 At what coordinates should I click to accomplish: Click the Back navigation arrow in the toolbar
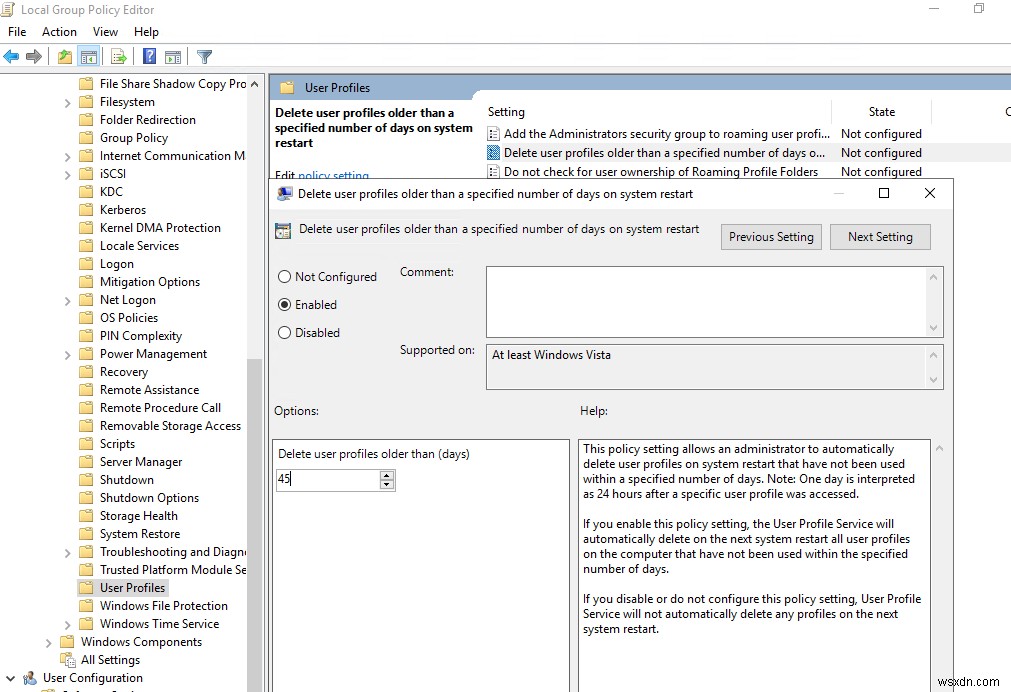(x=10, y=56)
